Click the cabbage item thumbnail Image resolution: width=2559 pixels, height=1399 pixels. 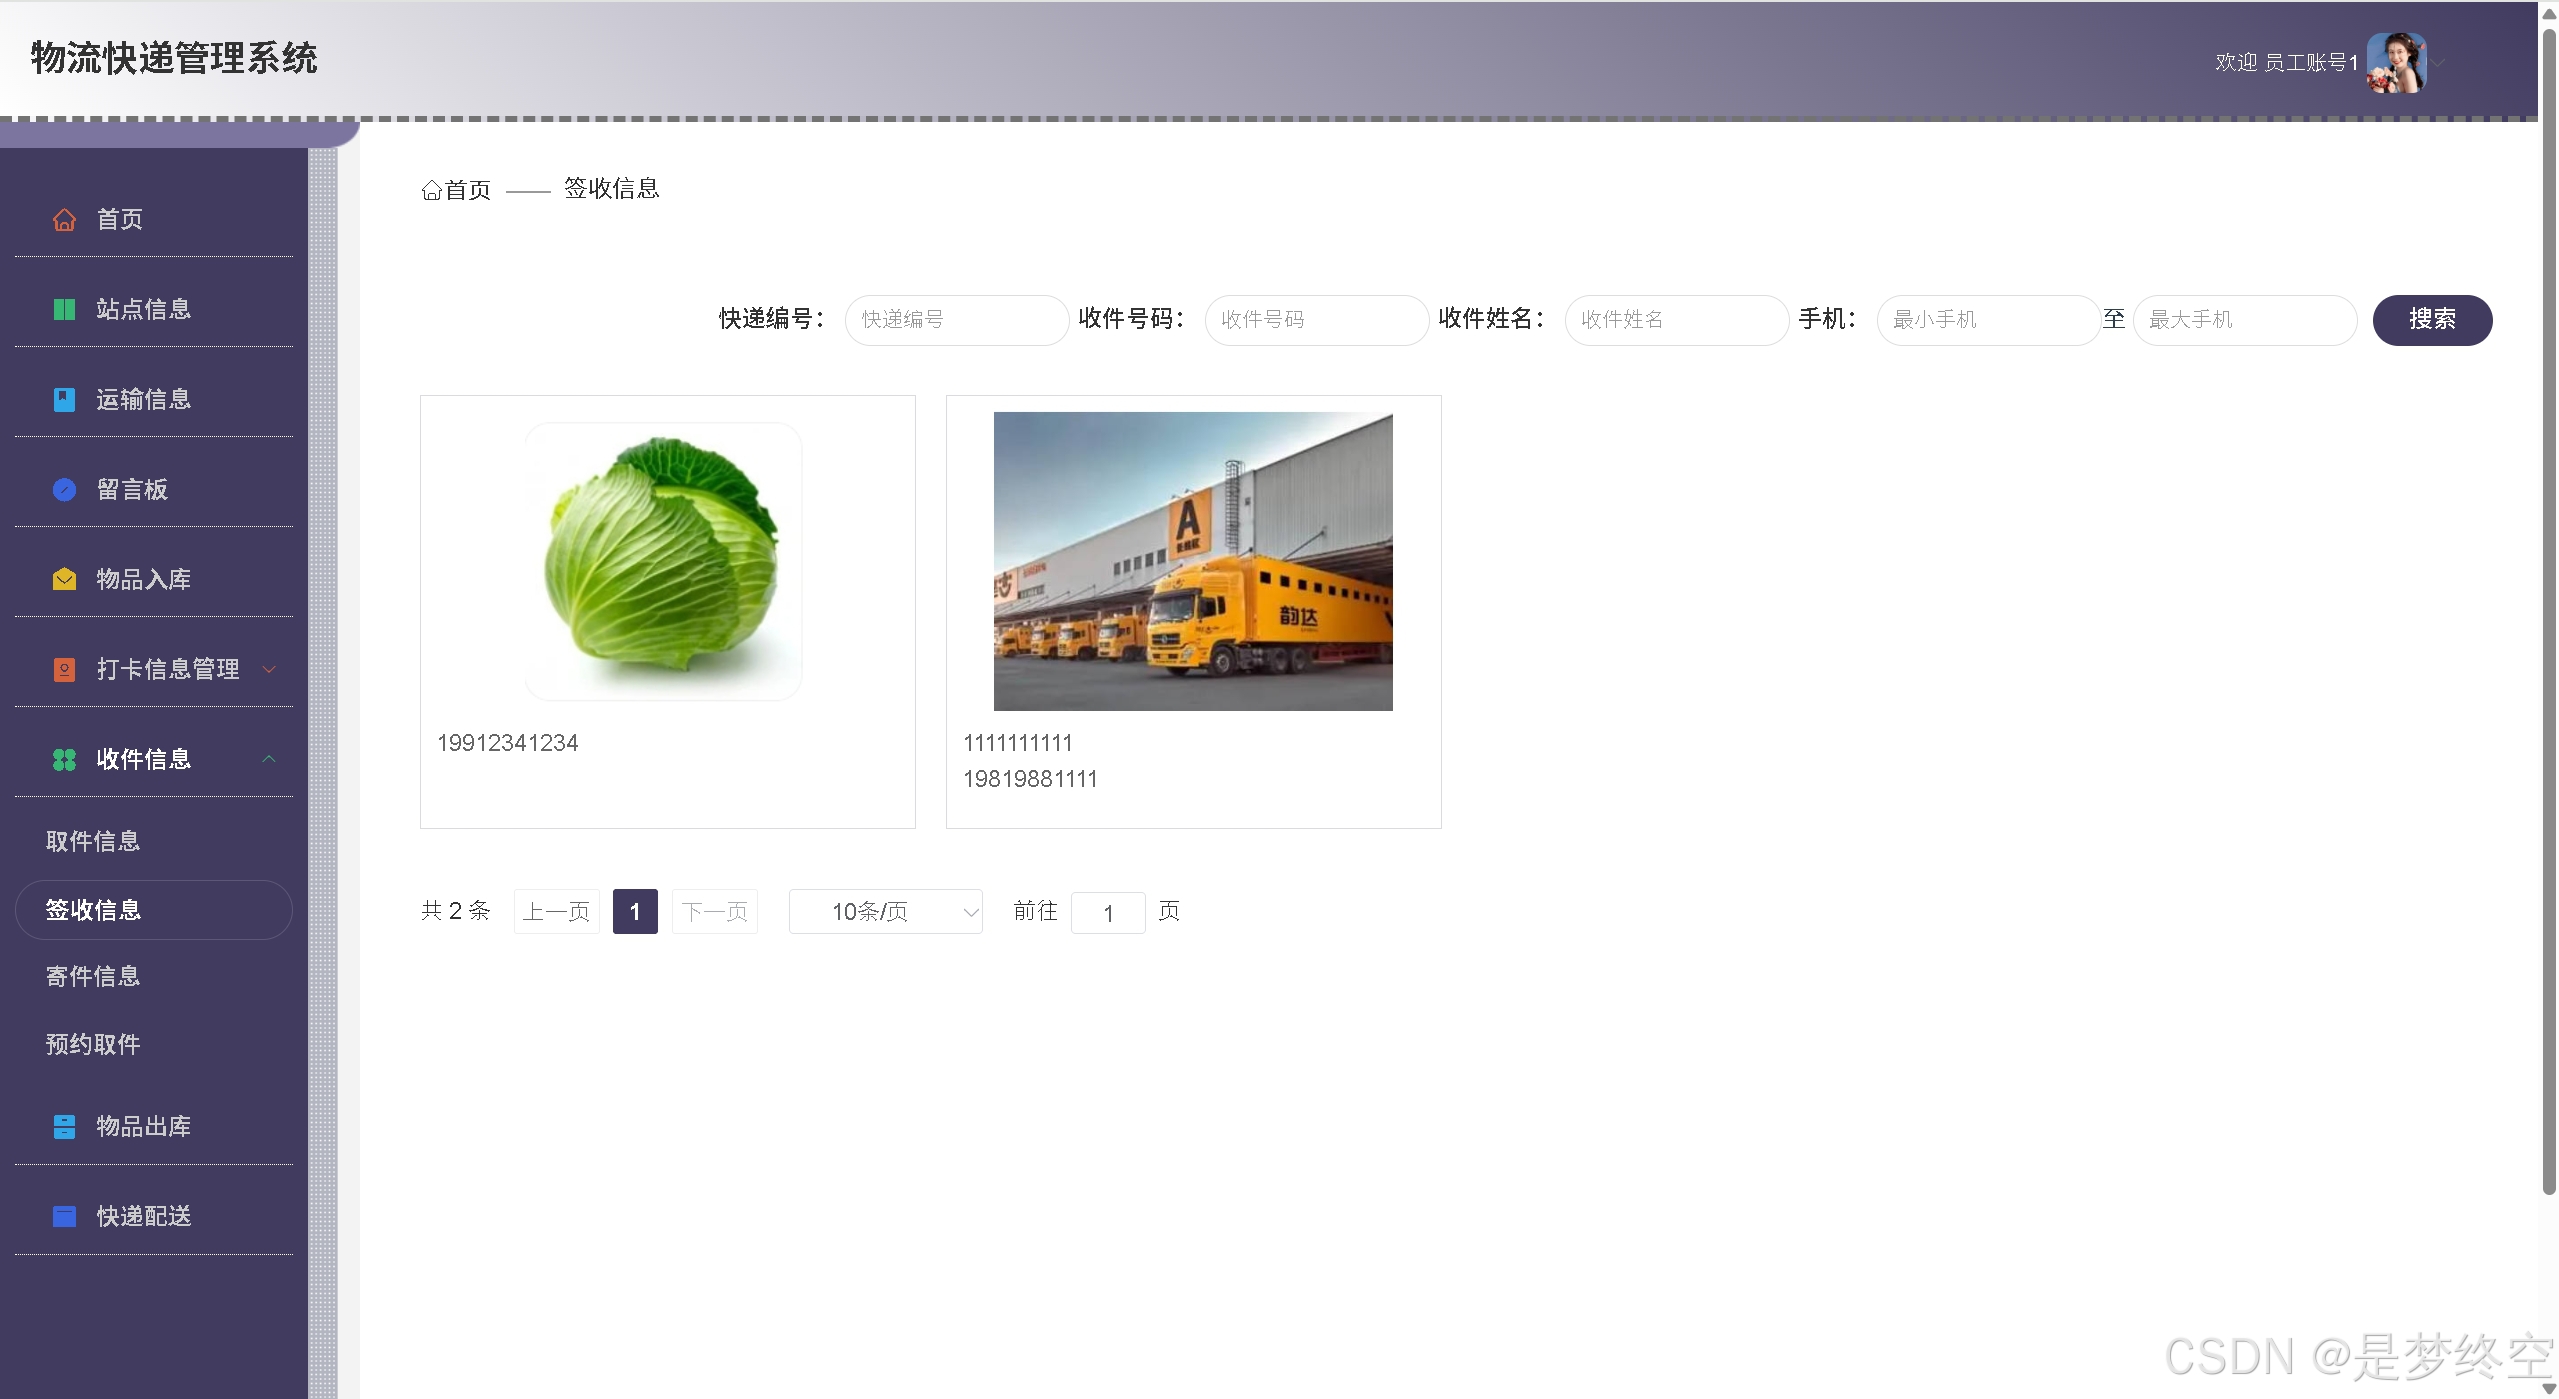(x=664, y=560)
